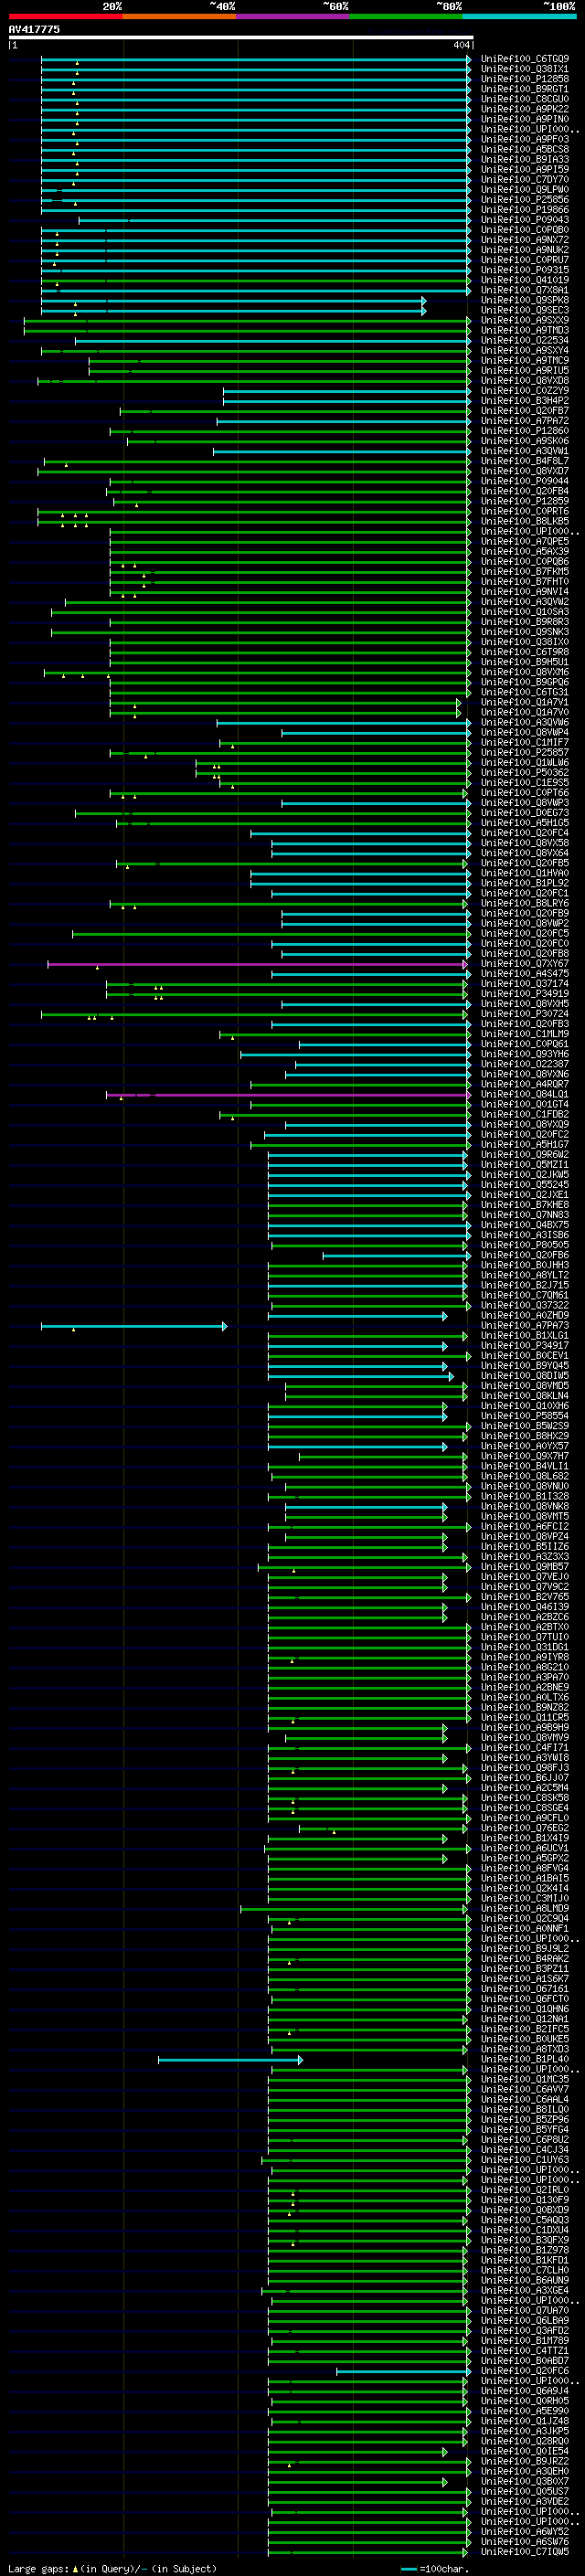
Task: Select label UniRef100_A7QPE5
Action: (525, 541)
